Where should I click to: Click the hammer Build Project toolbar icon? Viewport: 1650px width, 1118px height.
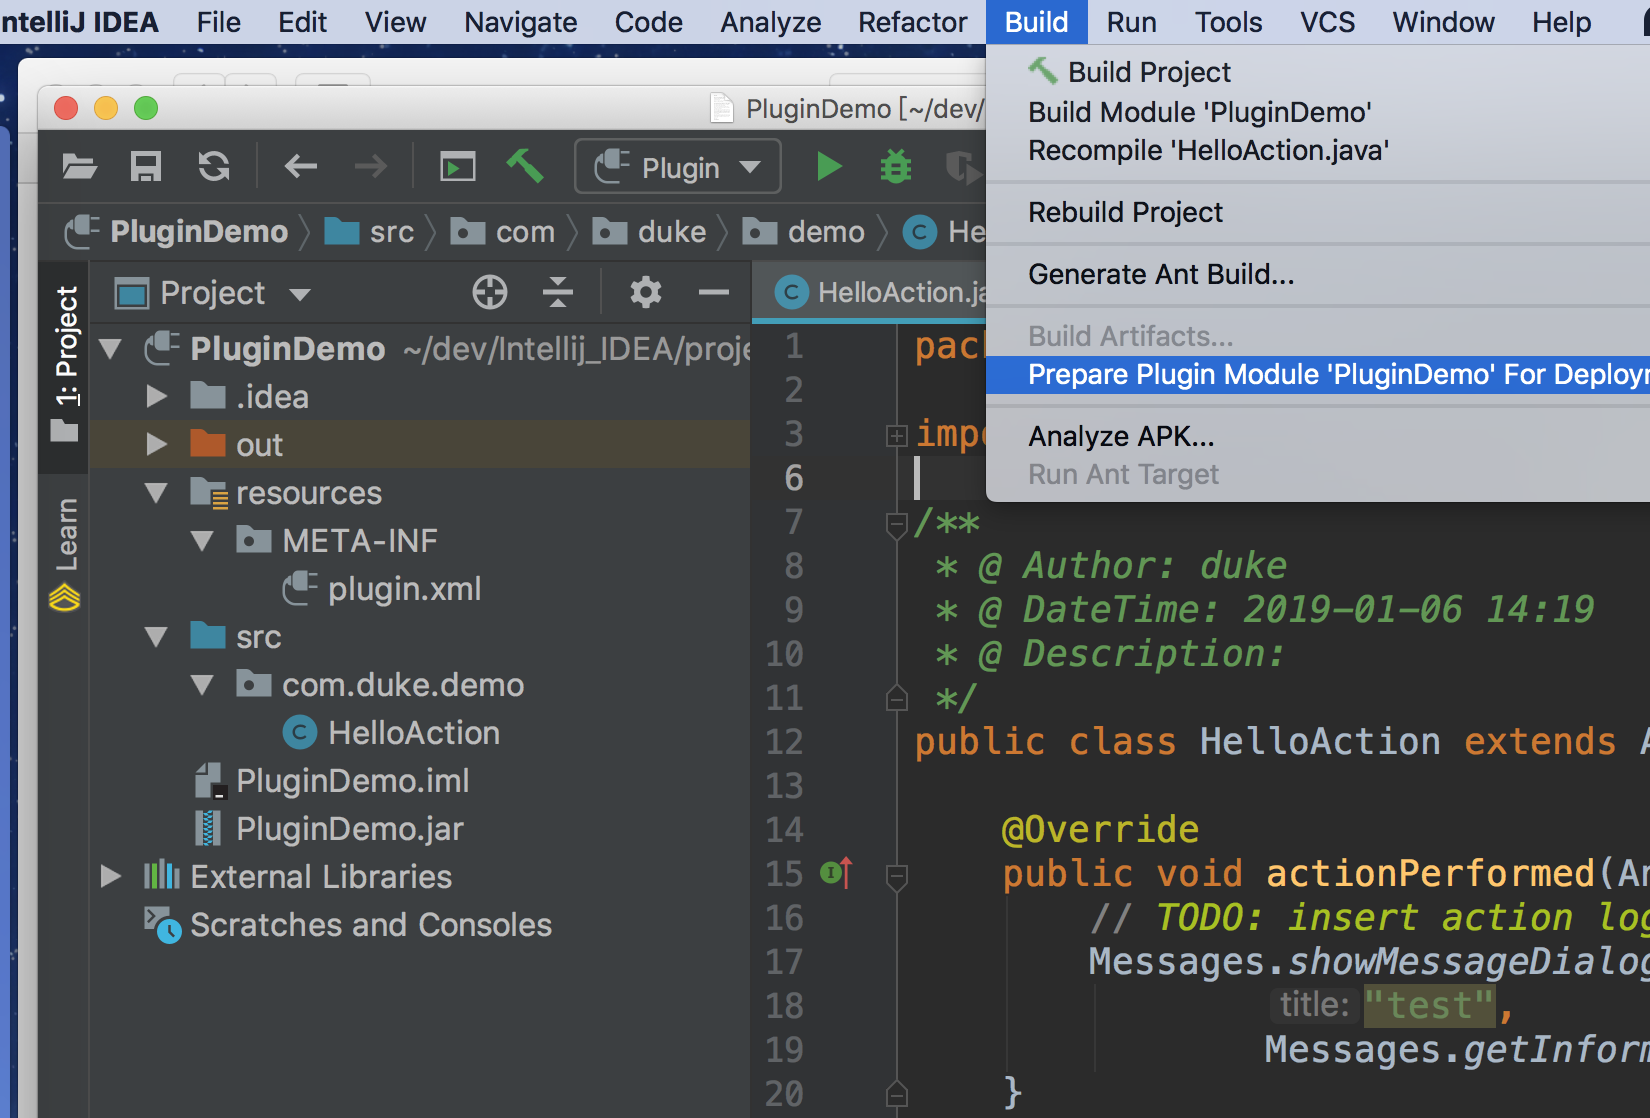(x=527, y=166)
